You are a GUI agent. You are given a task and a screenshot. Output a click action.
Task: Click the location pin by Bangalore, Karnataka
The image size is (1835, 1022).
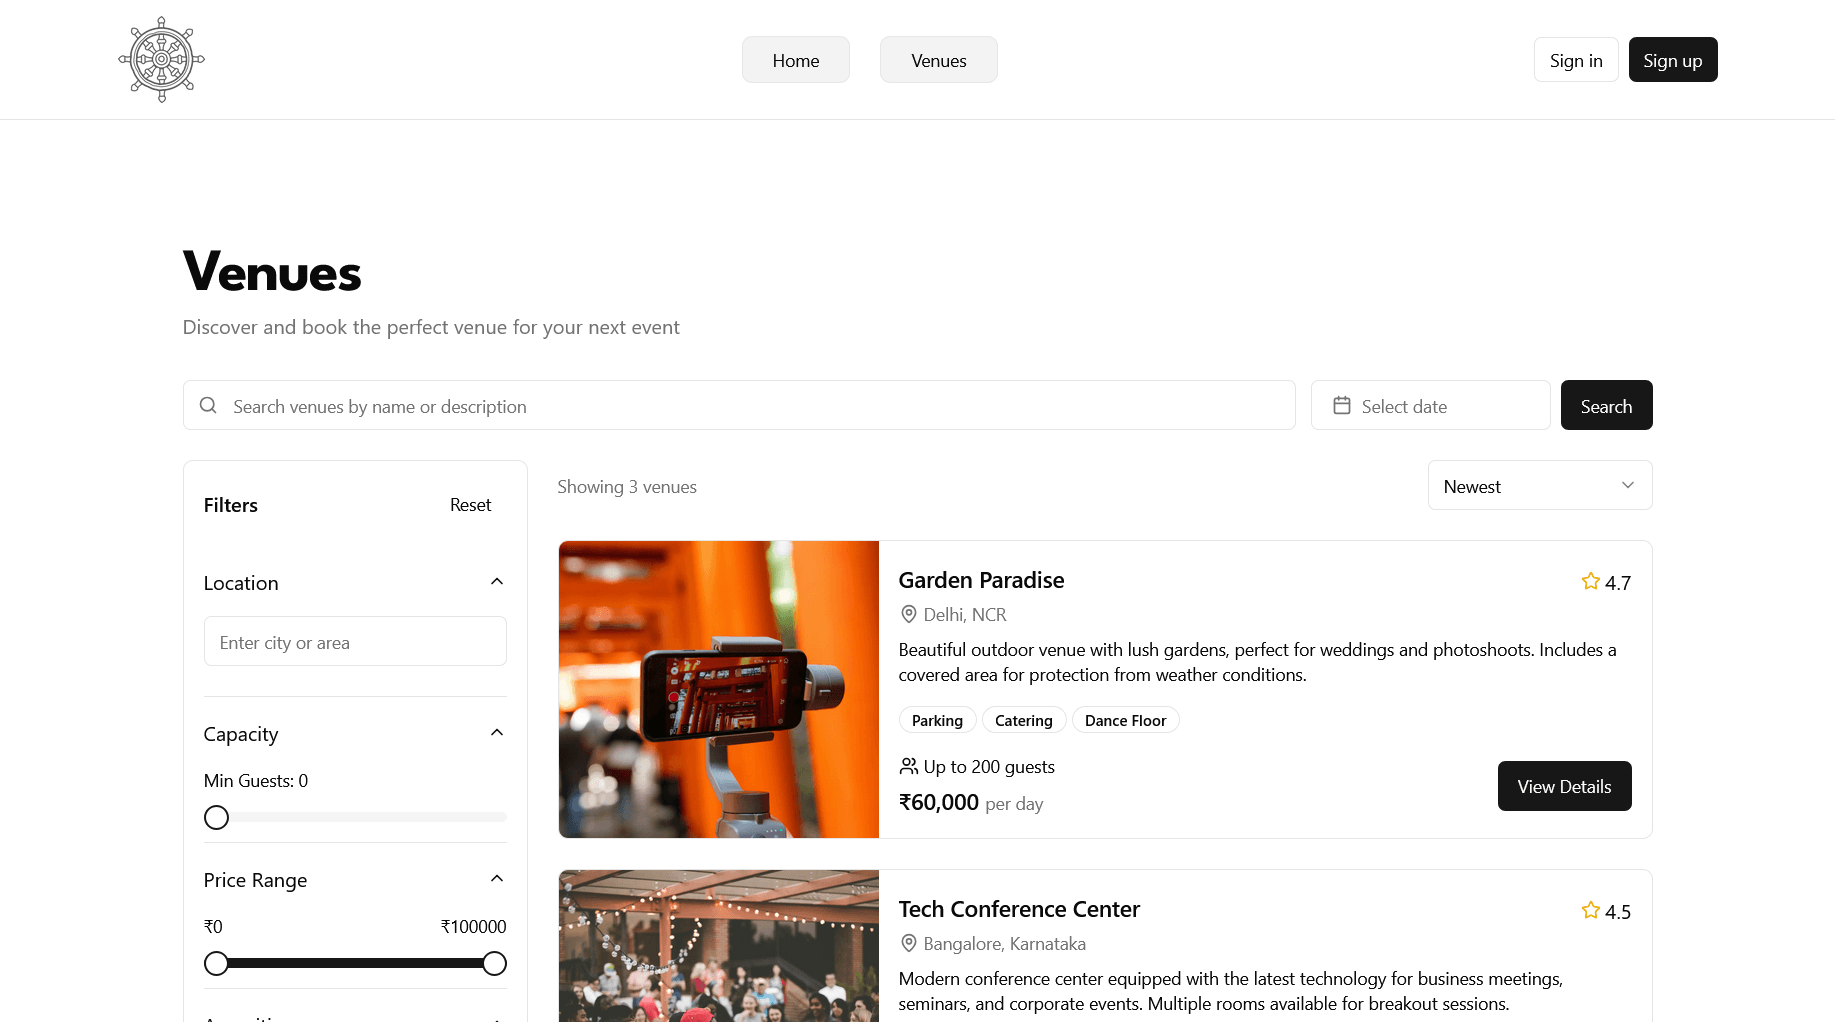click(908, 943)
